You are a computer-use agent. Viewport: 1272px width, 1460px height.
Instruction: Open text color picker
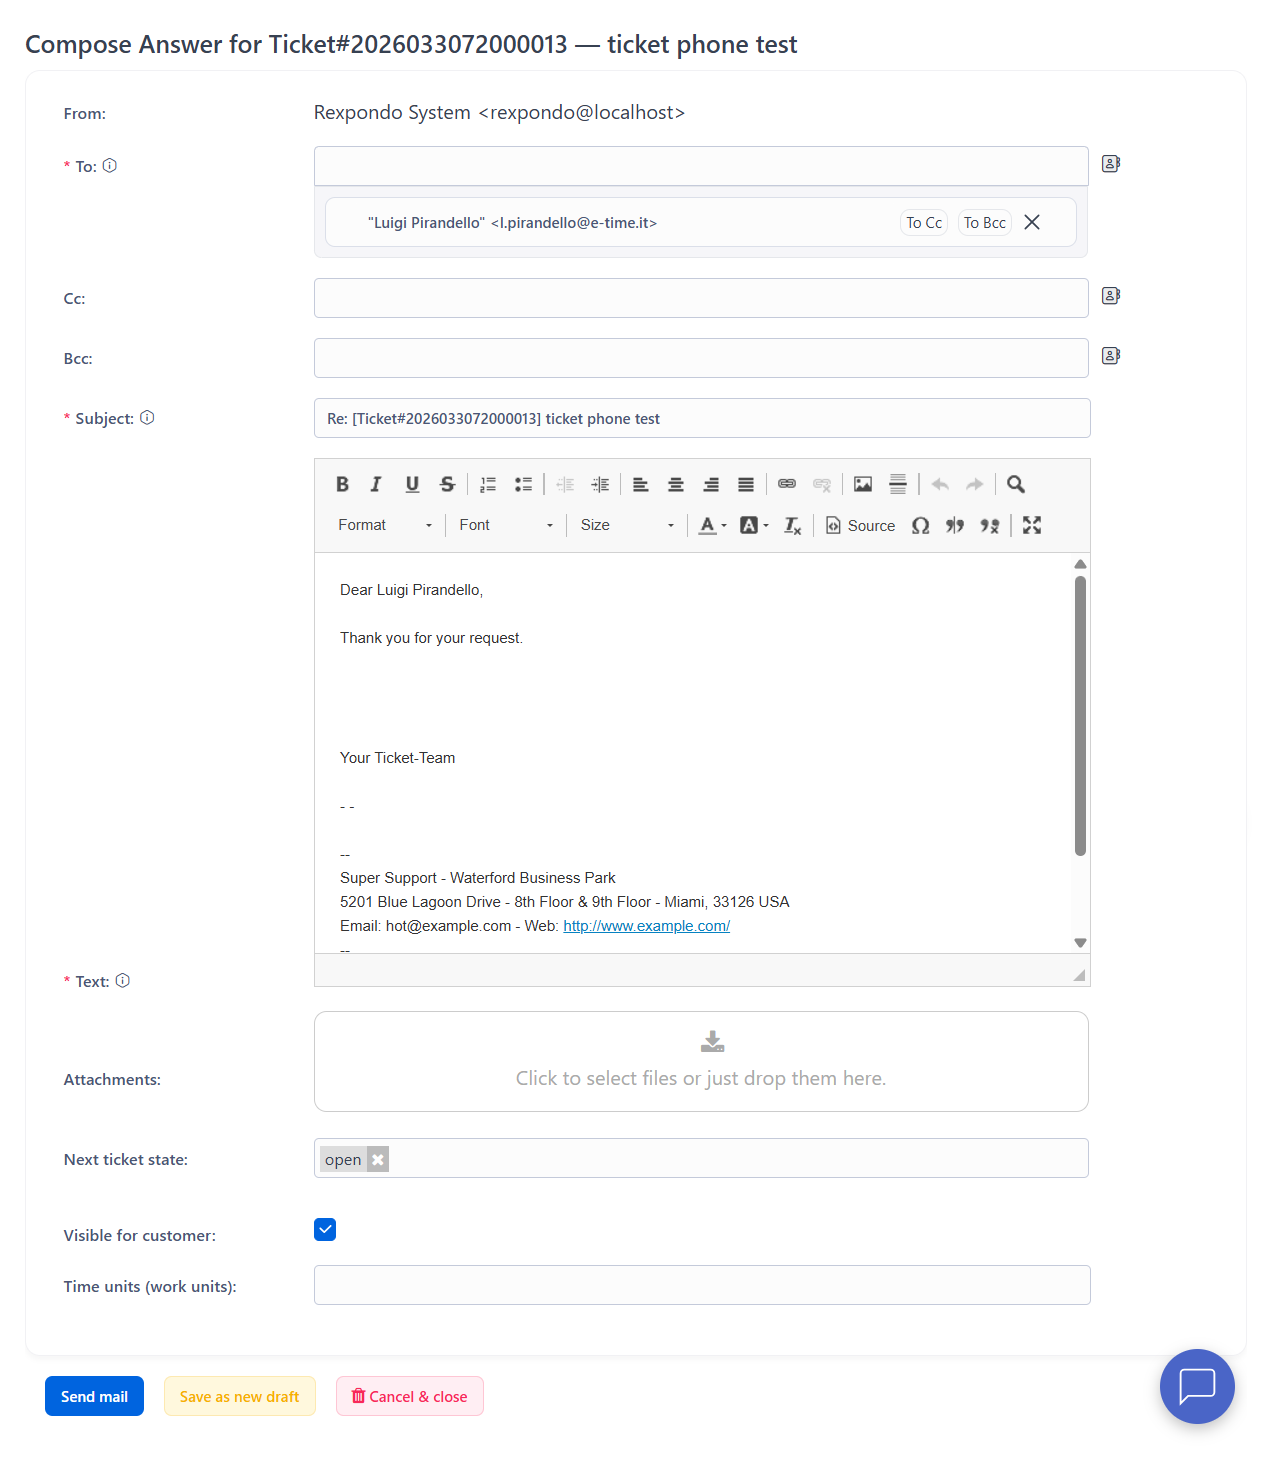[x=712, y=525]
